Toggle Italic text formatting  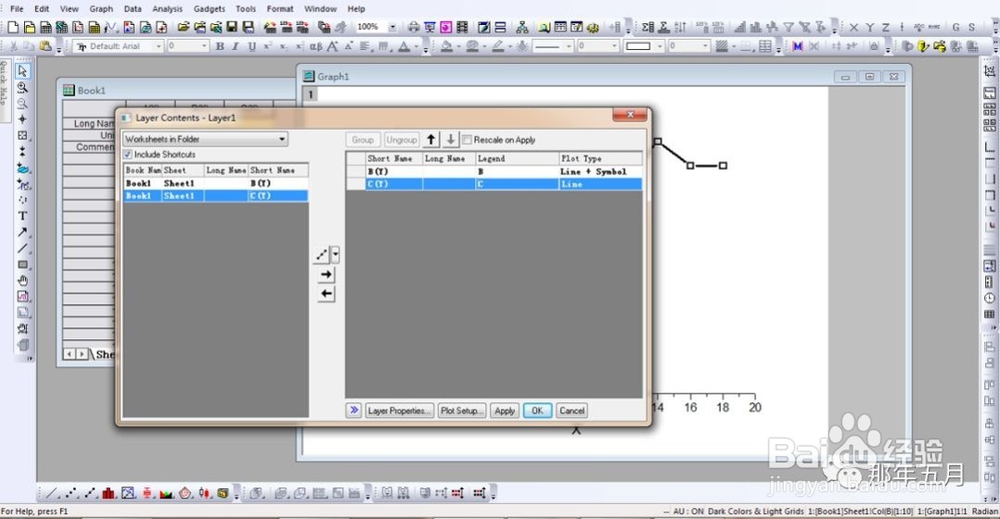click(x=235, y=47)
